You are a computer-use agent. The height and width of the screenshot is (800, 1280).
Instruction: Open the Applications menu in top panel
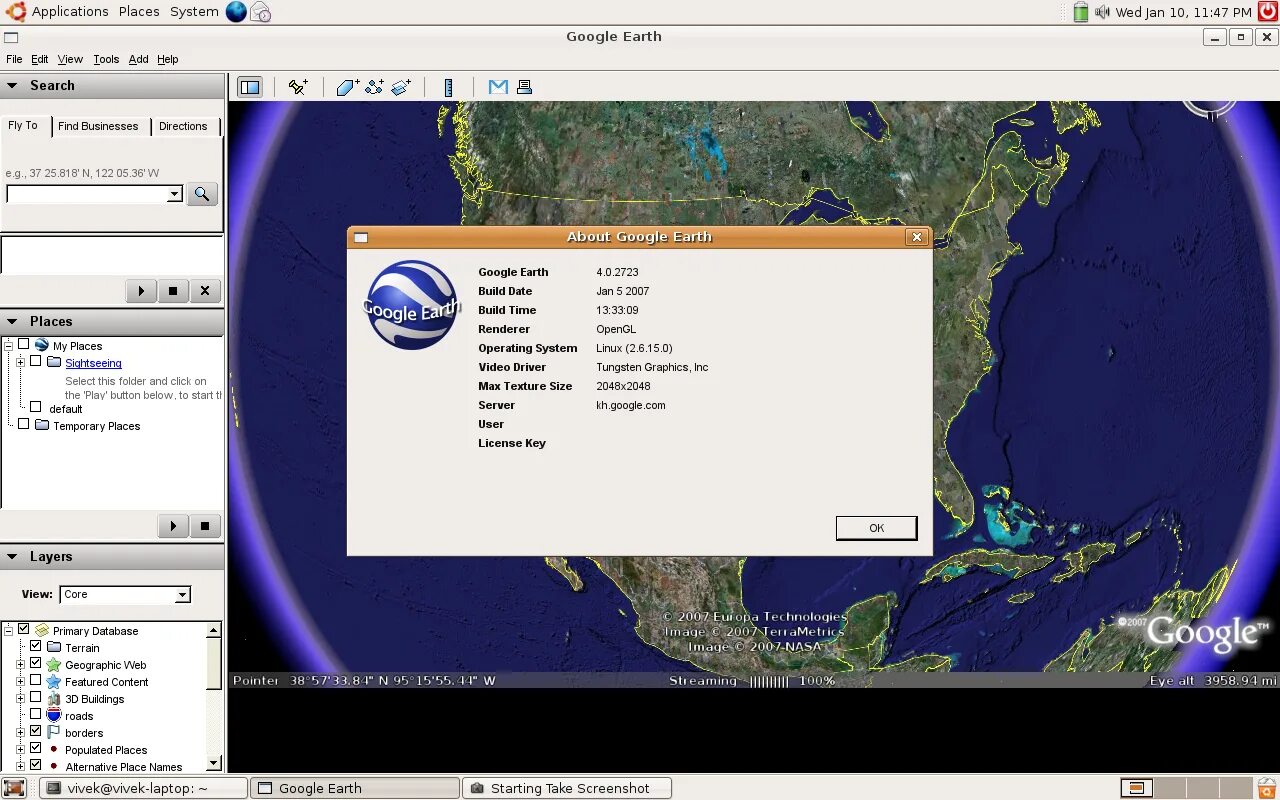(70, 12)
